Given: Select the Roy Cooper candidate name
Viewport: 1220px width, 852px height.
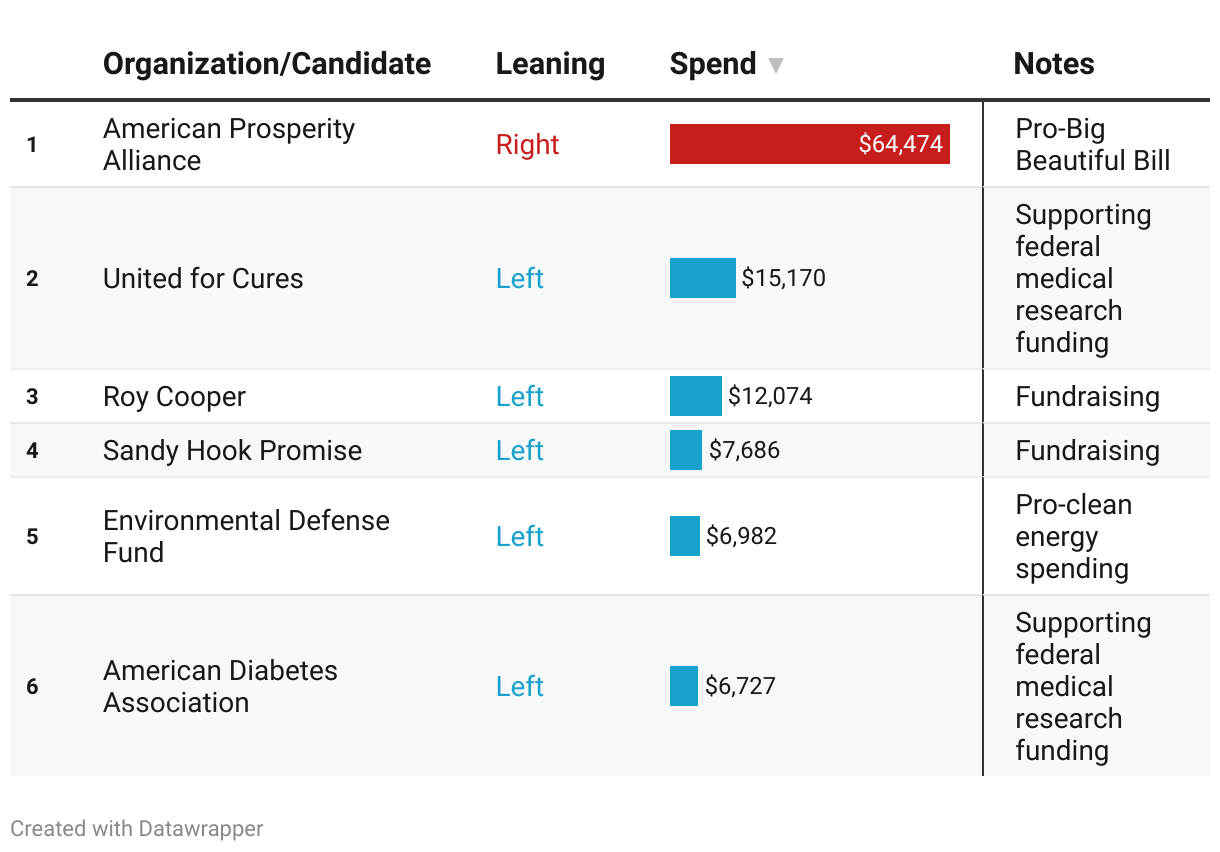Looking at the screenshot, I should point(174,397).
